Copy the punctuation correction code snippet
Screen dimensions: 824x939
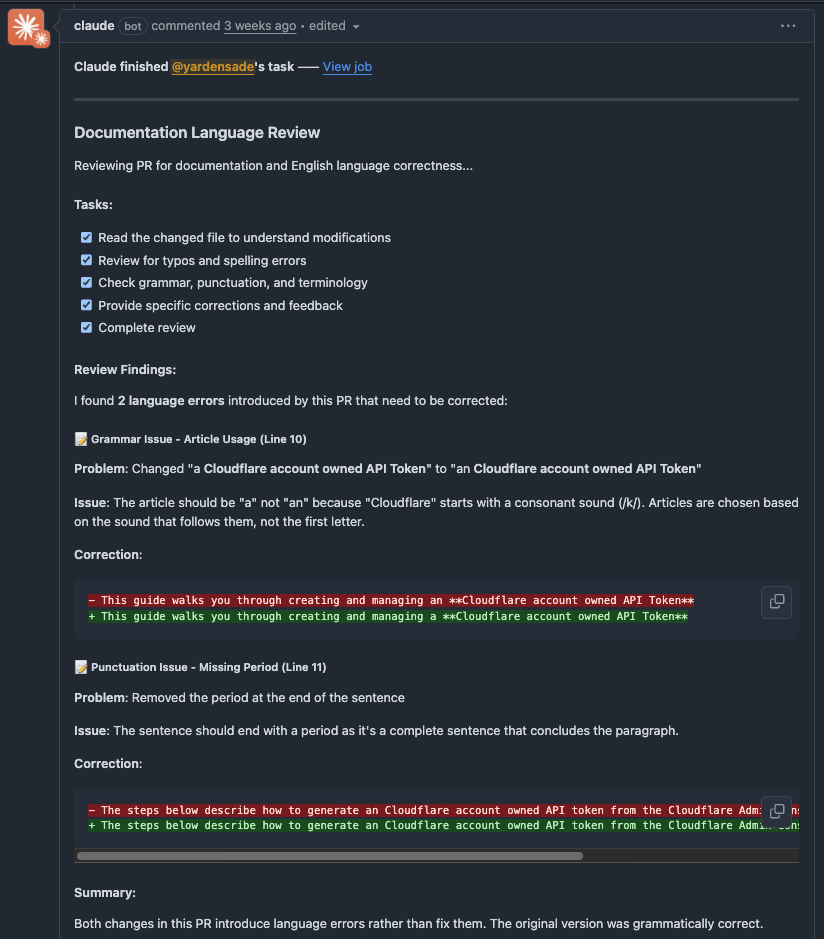(776, 811)
